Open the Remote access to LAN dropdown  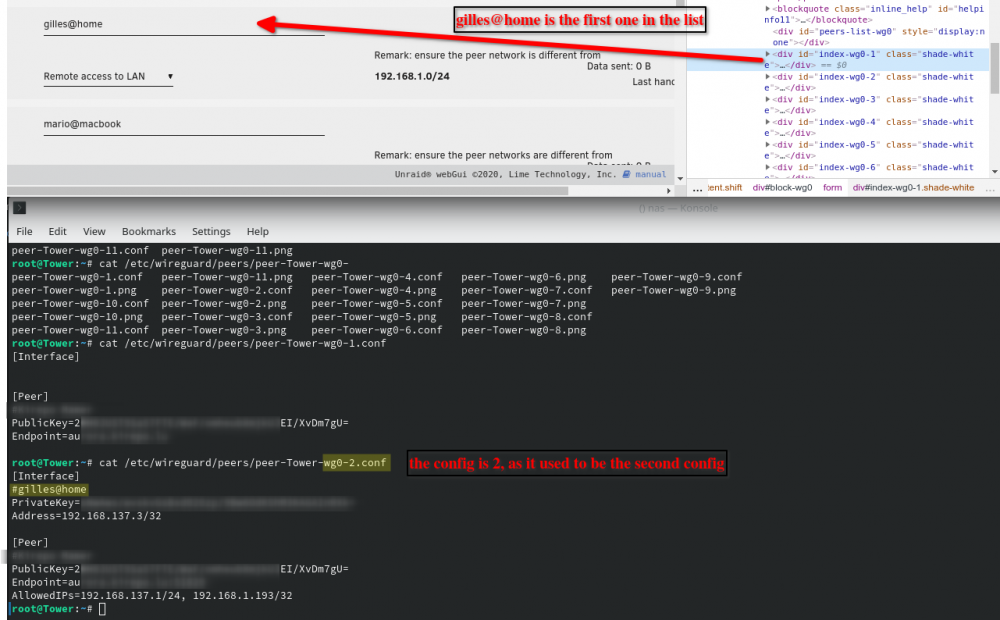click(x=108, y=77)
